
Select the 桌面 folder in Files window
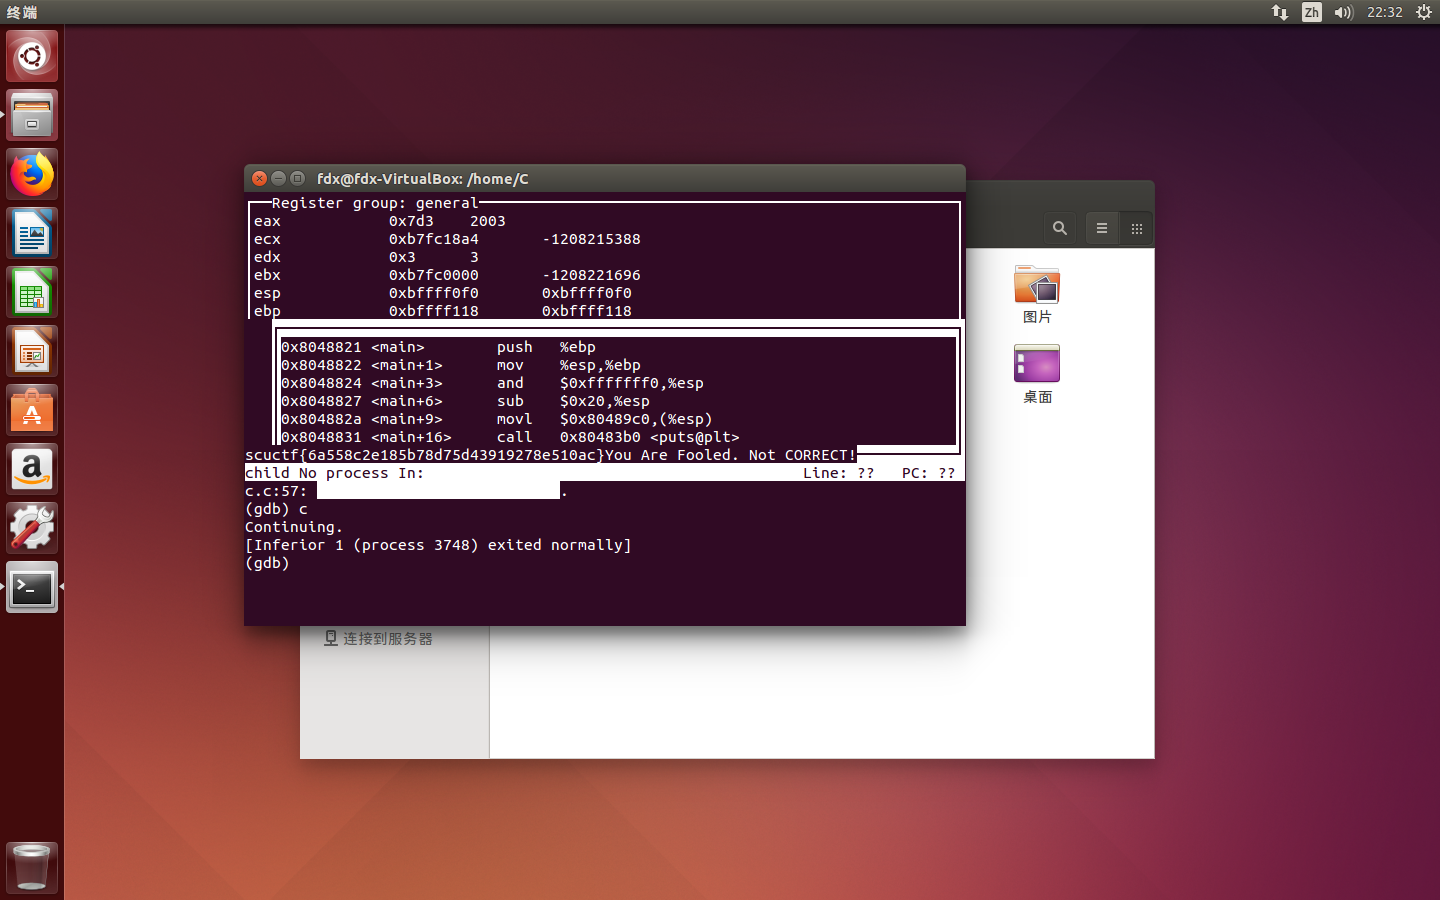[1037, 374]
